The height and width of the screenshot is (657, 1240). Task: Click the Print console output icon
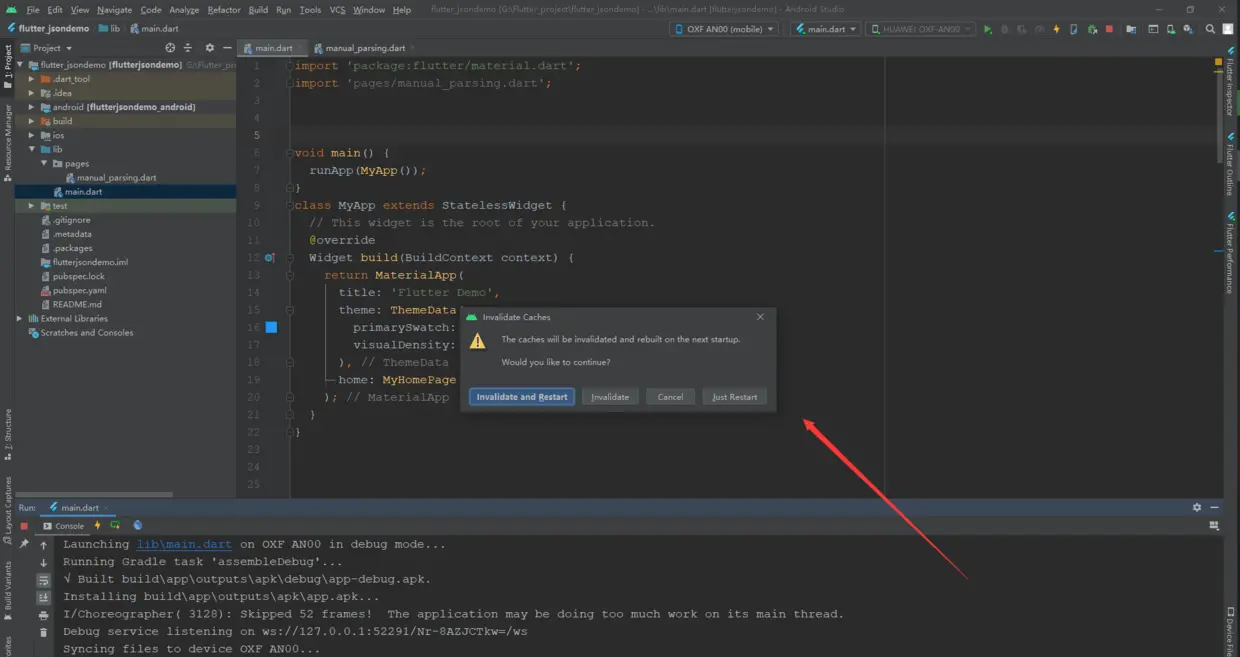(x=43, y=615)
